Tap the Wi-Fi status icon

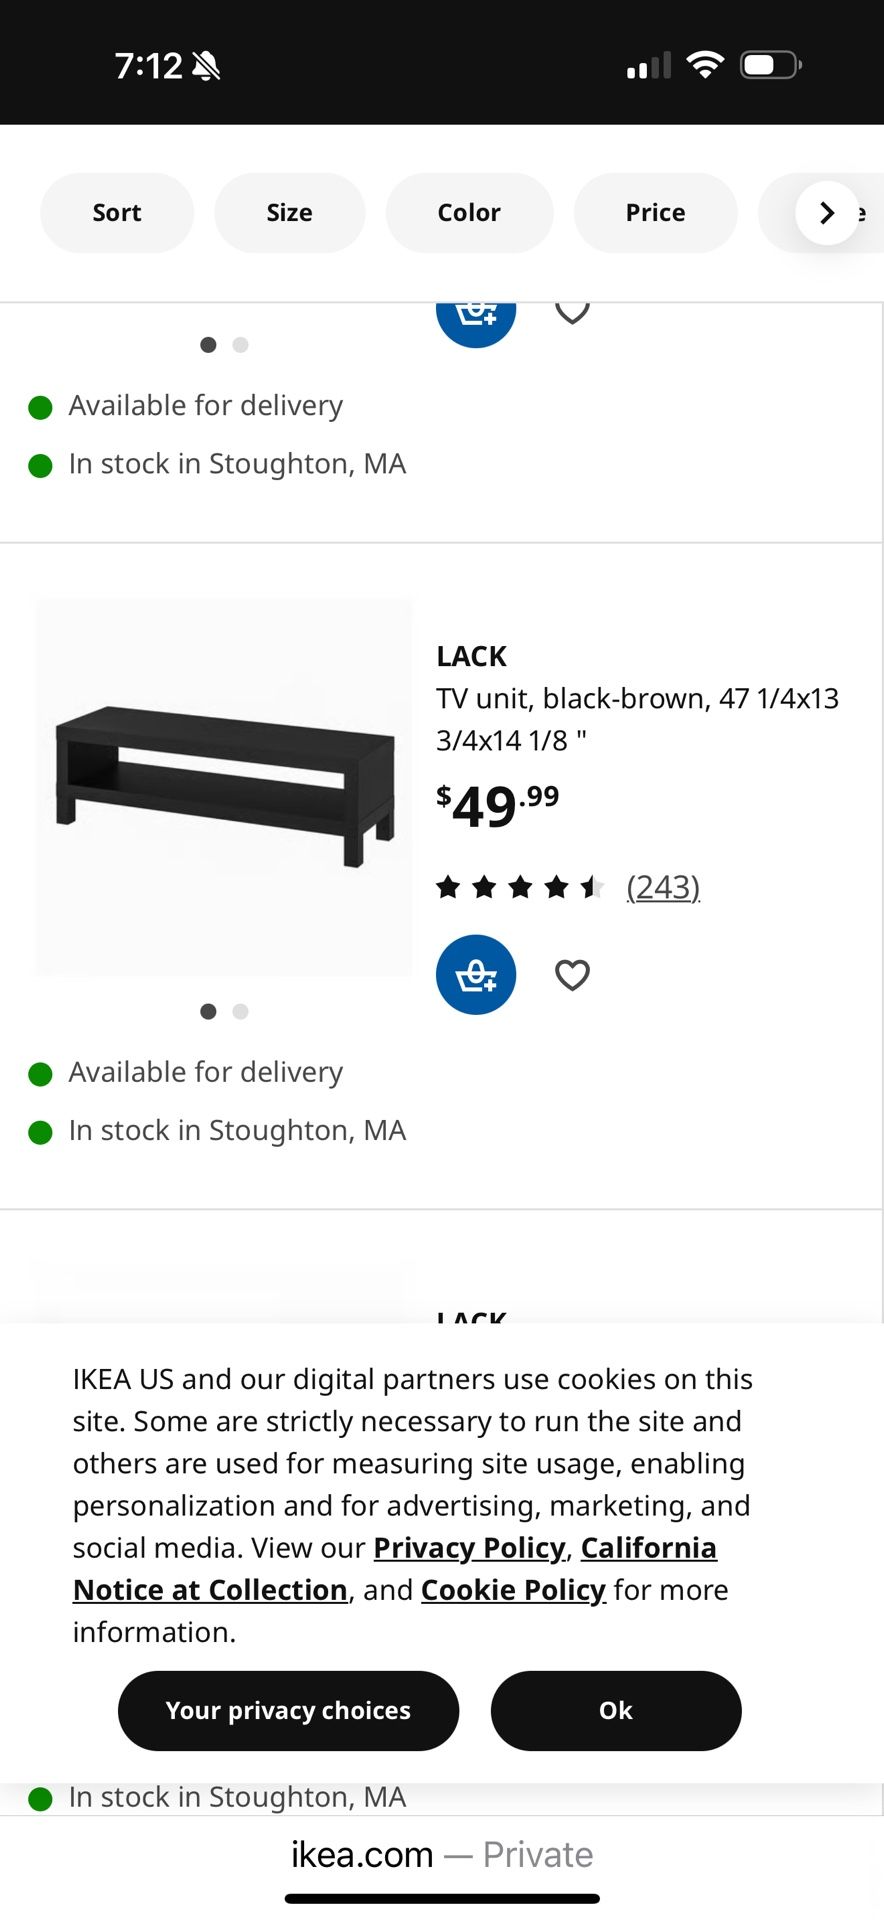705,66
